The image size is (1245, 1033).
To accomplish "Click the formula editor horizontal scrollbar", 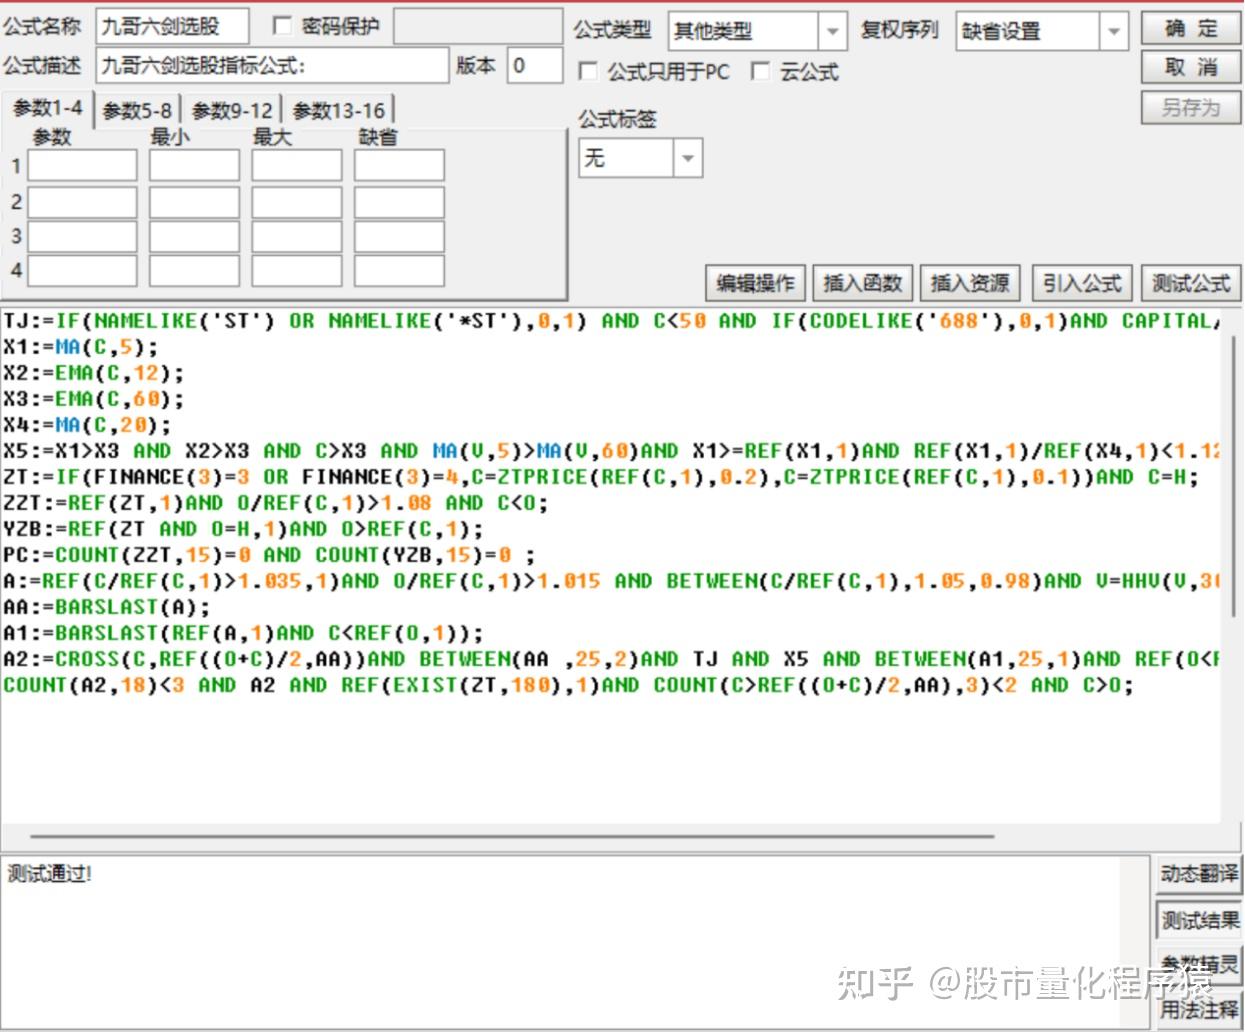I will coord(512,836).
